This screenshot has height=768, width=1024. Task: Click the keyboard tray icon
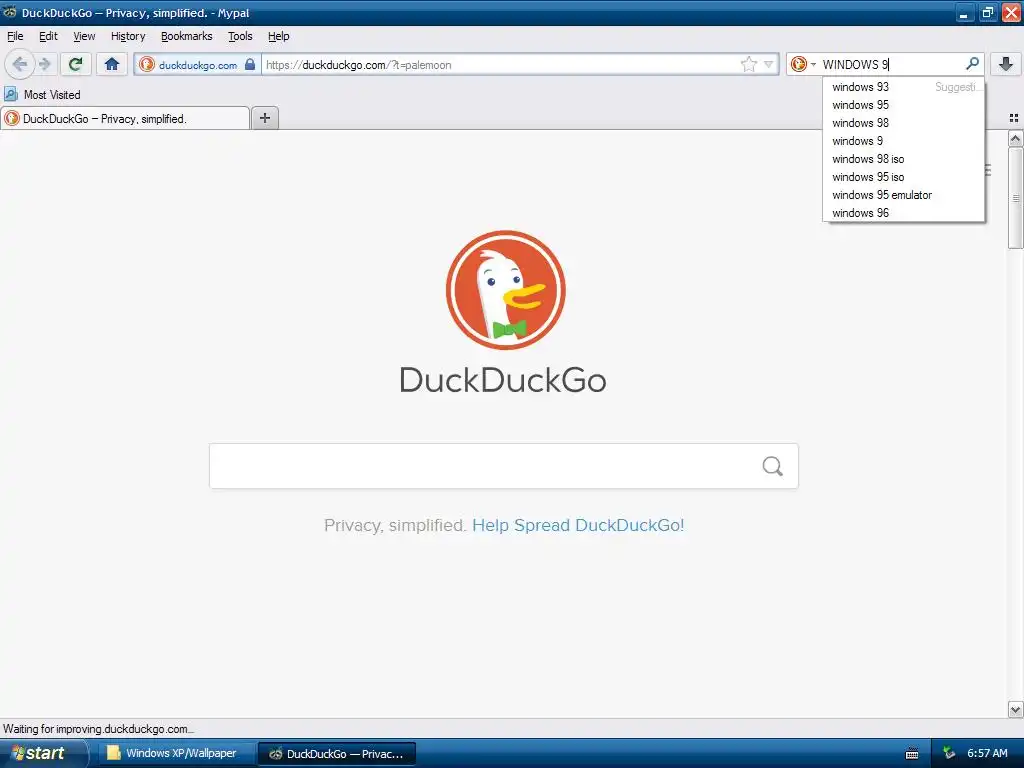(x=912, y=754)
